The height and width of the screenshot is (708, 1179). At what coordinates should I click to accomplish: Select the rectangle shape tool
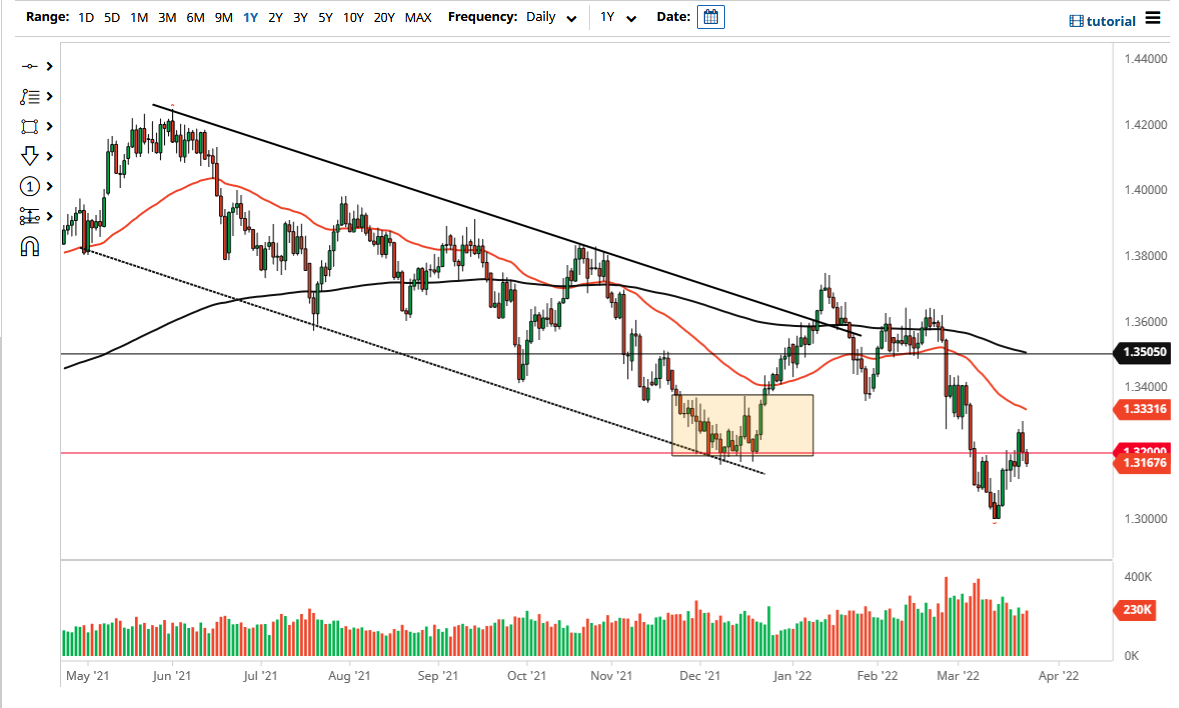coord(31,126)
